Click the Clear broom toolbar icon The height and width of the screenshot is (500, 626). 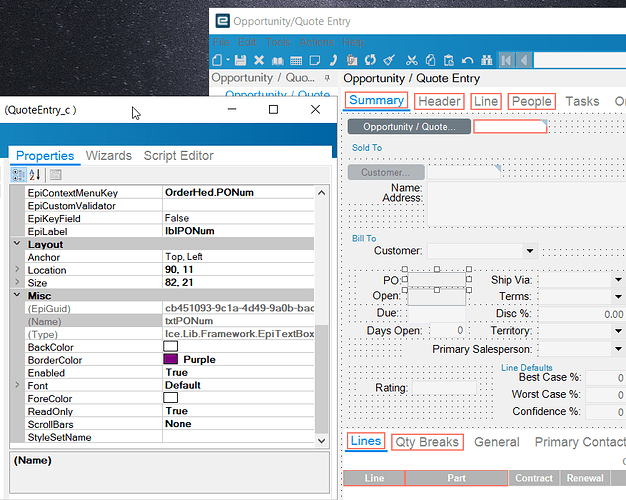[389, 61]
